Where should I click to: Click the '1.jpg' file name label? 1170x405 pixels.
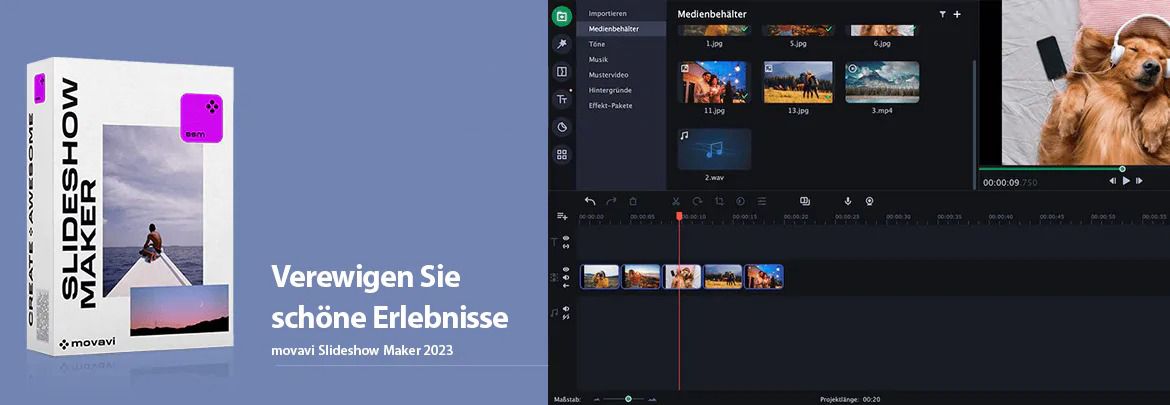(x=714, y=44)
